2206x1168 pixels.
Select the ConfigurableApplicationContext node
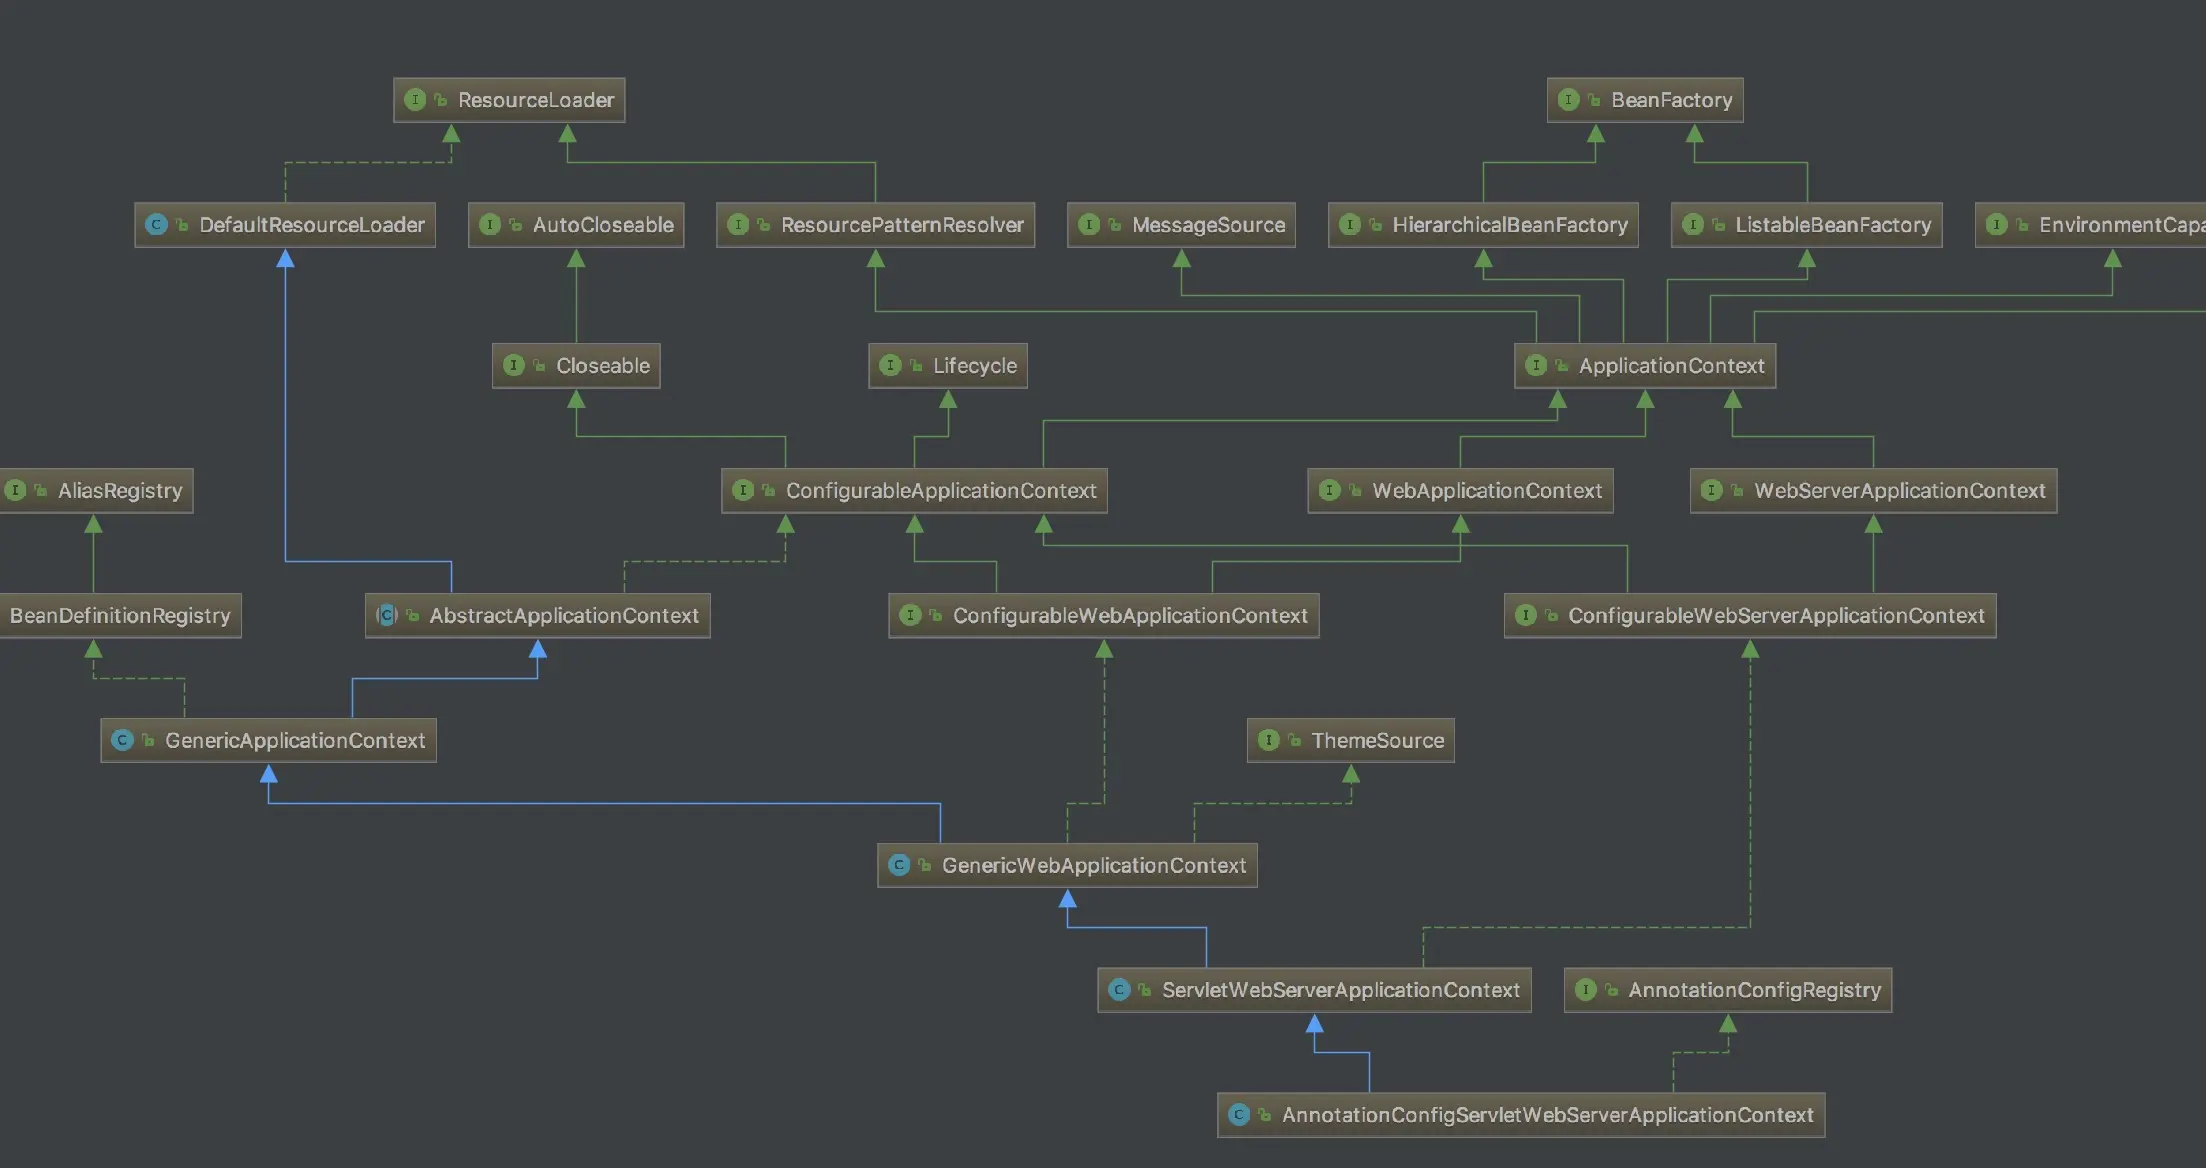(940, 491)
